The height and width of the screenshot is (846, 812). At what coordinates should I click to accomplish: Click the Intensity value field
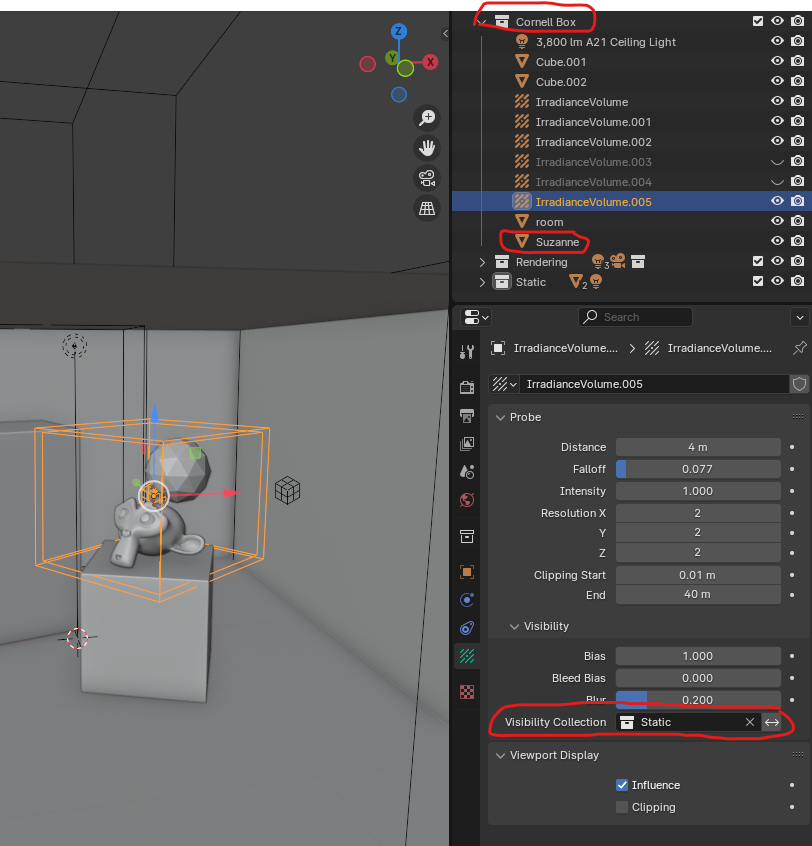698,492
